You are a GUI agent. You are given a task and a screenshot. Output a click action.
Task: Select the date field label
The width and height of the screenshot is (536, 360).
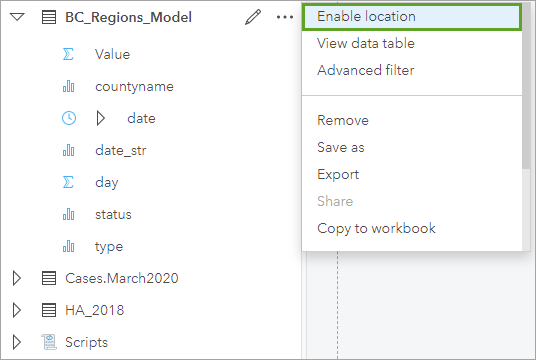[x=141, y=118]
